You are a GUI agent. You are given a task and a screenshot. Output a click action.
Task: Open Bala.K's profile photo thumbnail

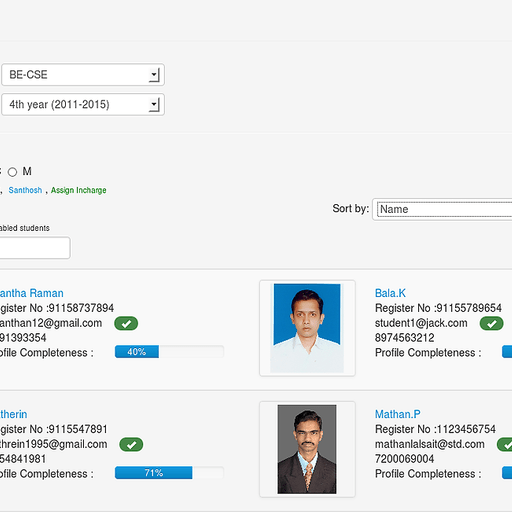(x=307, y=328)
